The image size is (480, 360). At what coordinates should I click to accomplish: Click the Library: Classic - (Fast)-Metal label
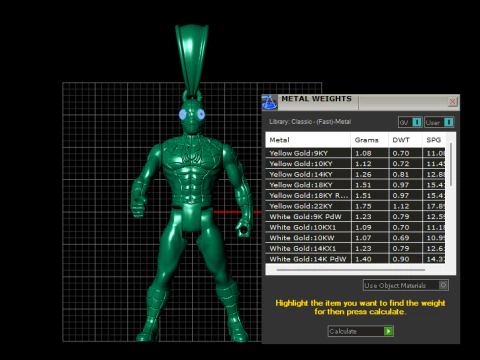pyautogui.click(x=310, y=122)
